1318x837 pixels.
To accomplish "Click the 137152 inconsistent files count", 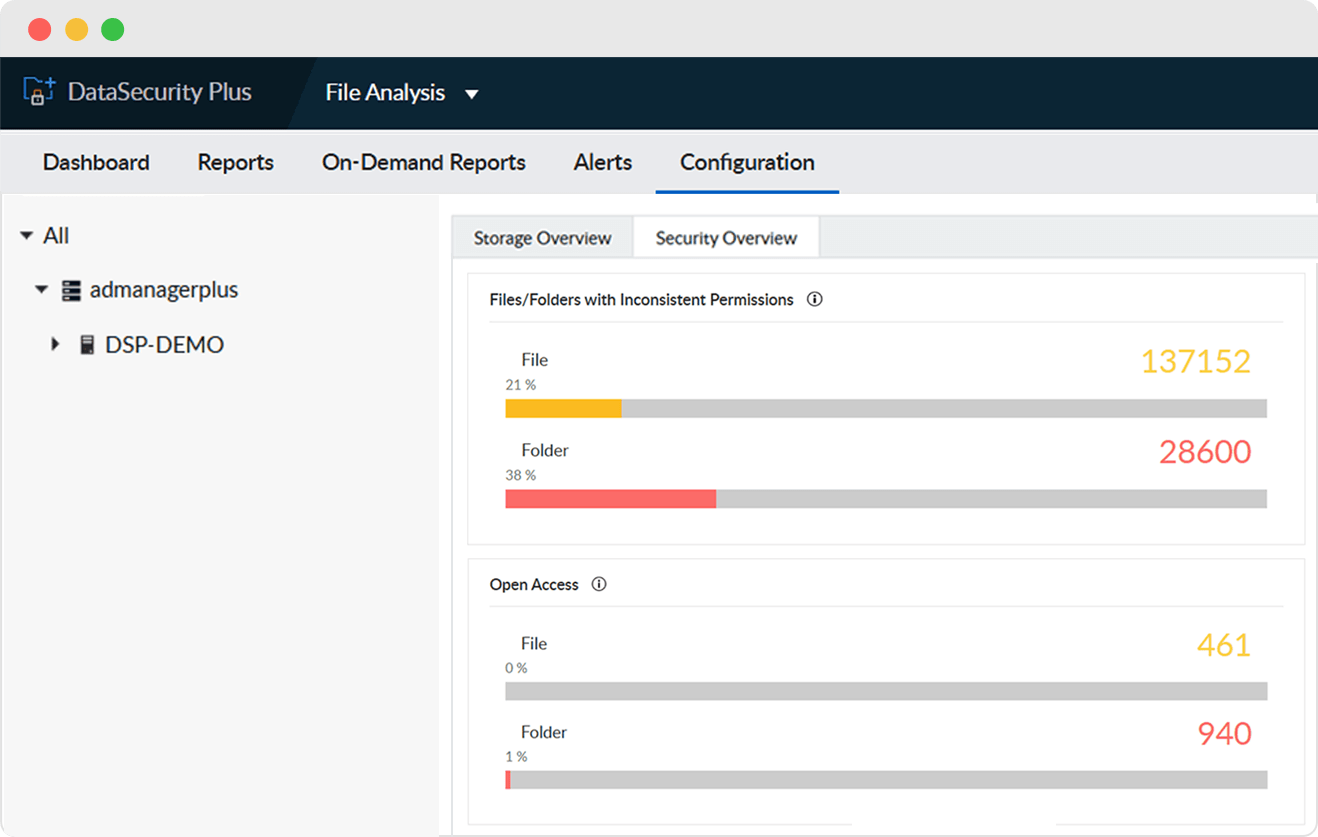I will click(1195, 361).
